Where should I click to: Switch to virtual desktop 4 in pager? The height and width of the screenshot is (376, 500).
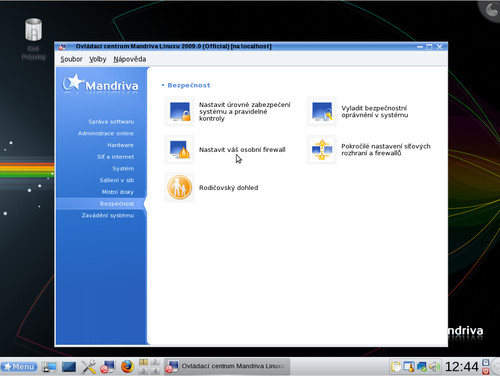tap(155, 370)
